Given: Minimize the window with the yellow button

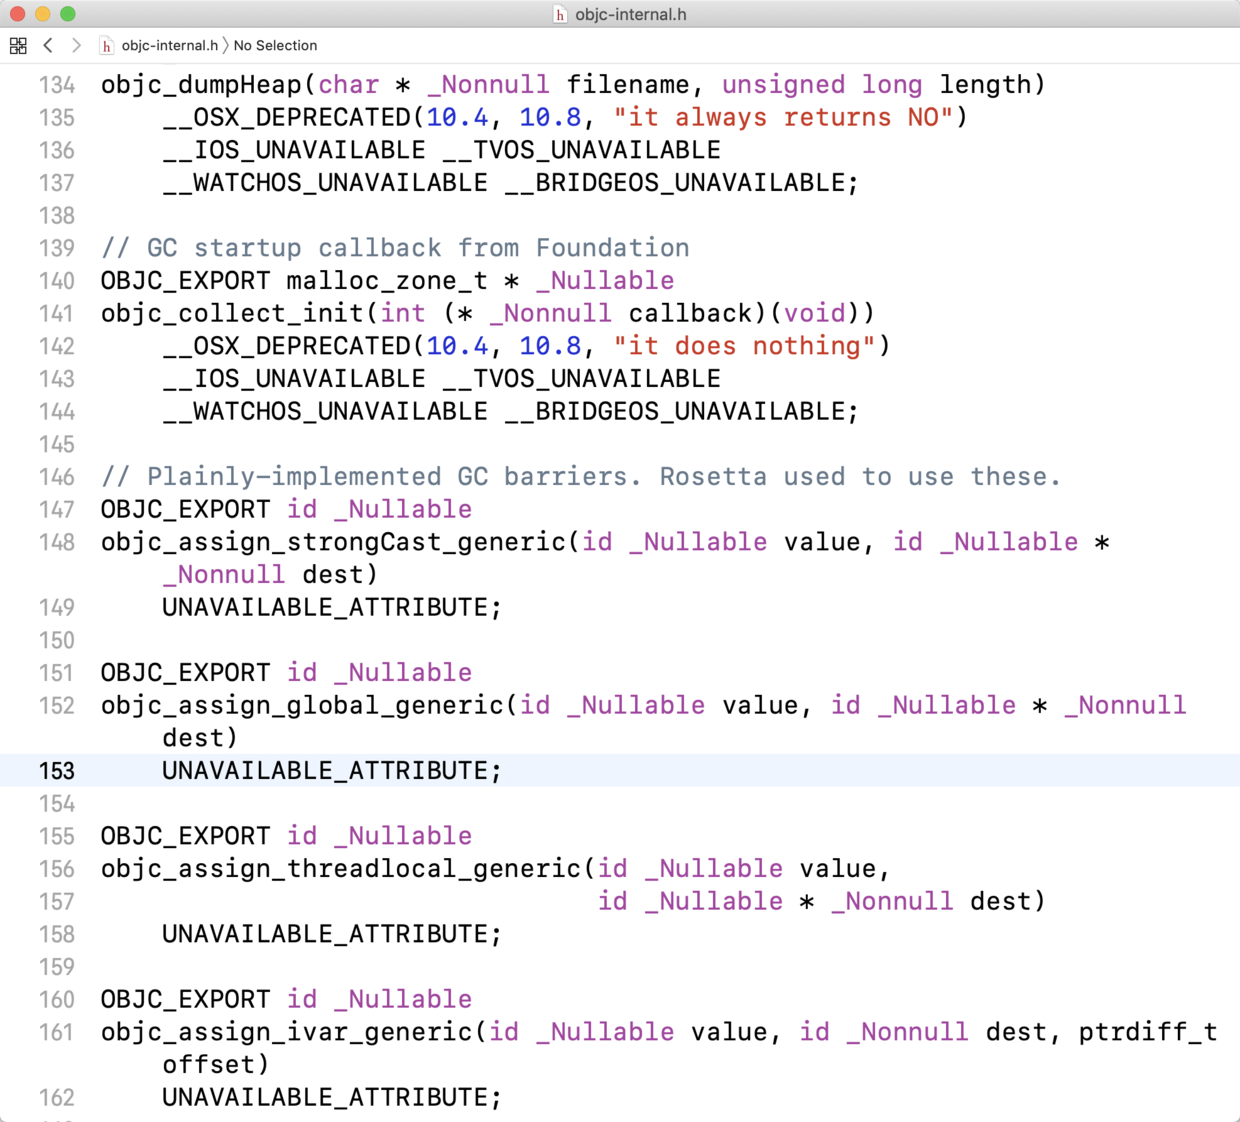Looking at the screenshot, I should (42, 14).
